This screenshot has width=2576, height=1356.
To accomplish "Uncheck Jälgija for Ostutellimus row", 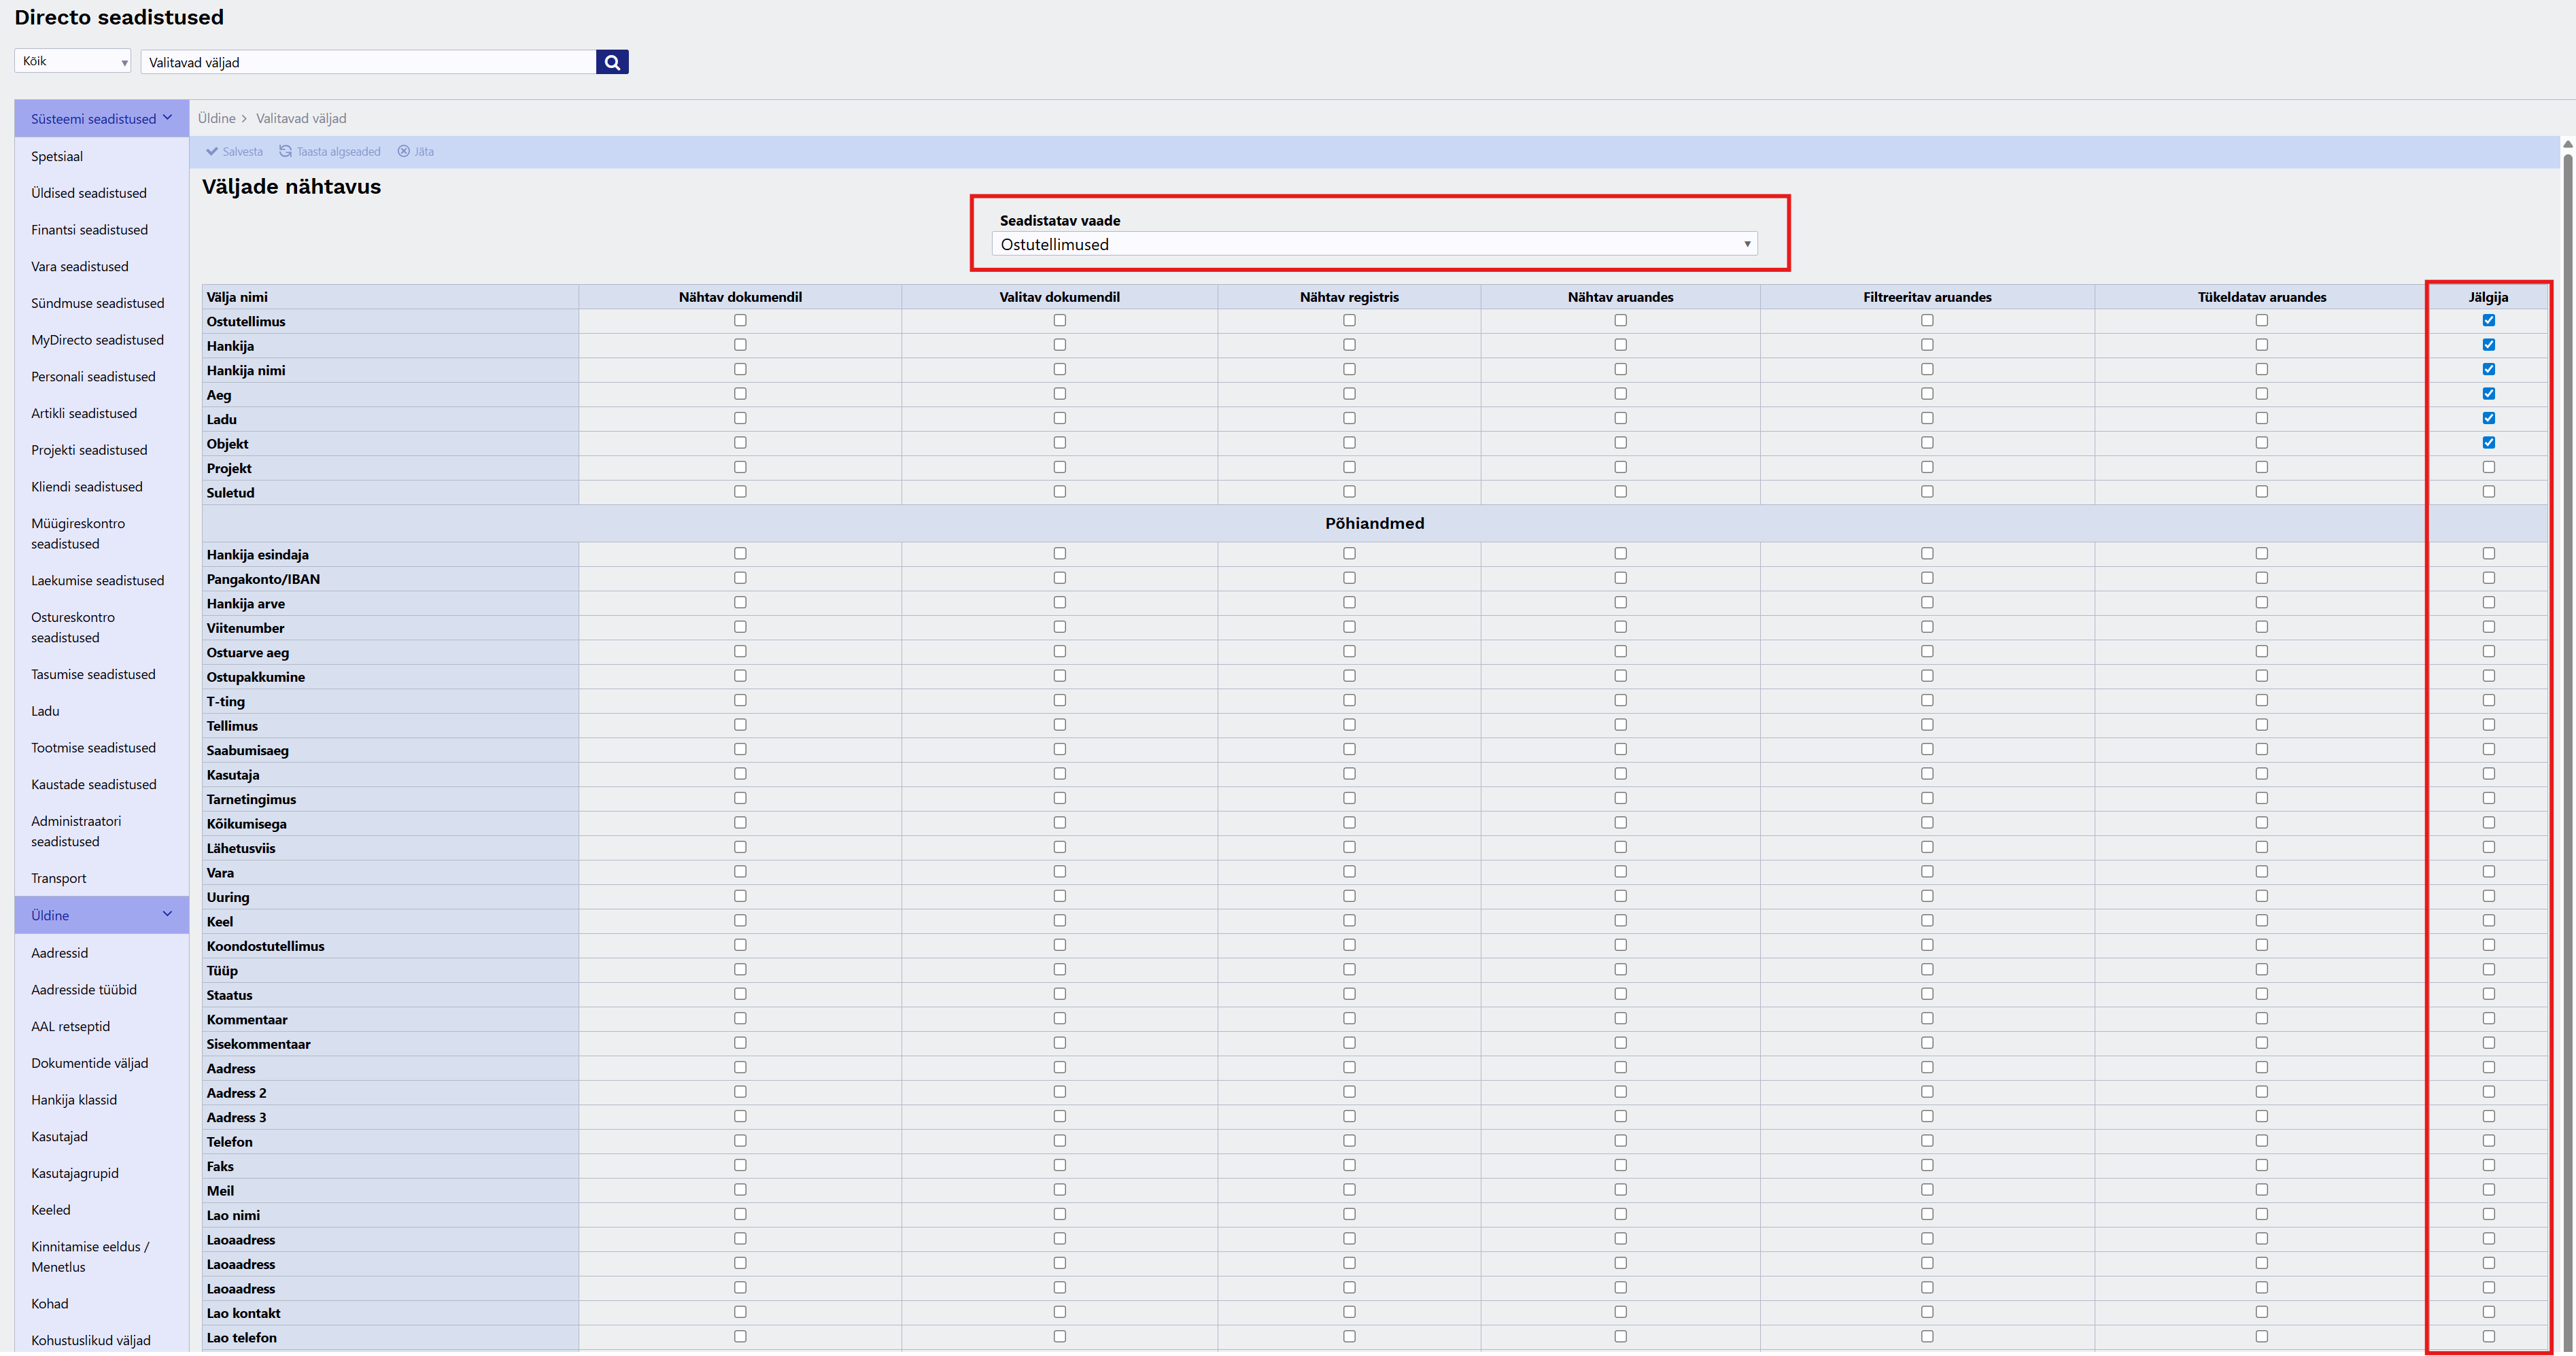I will click(2488, 321).
